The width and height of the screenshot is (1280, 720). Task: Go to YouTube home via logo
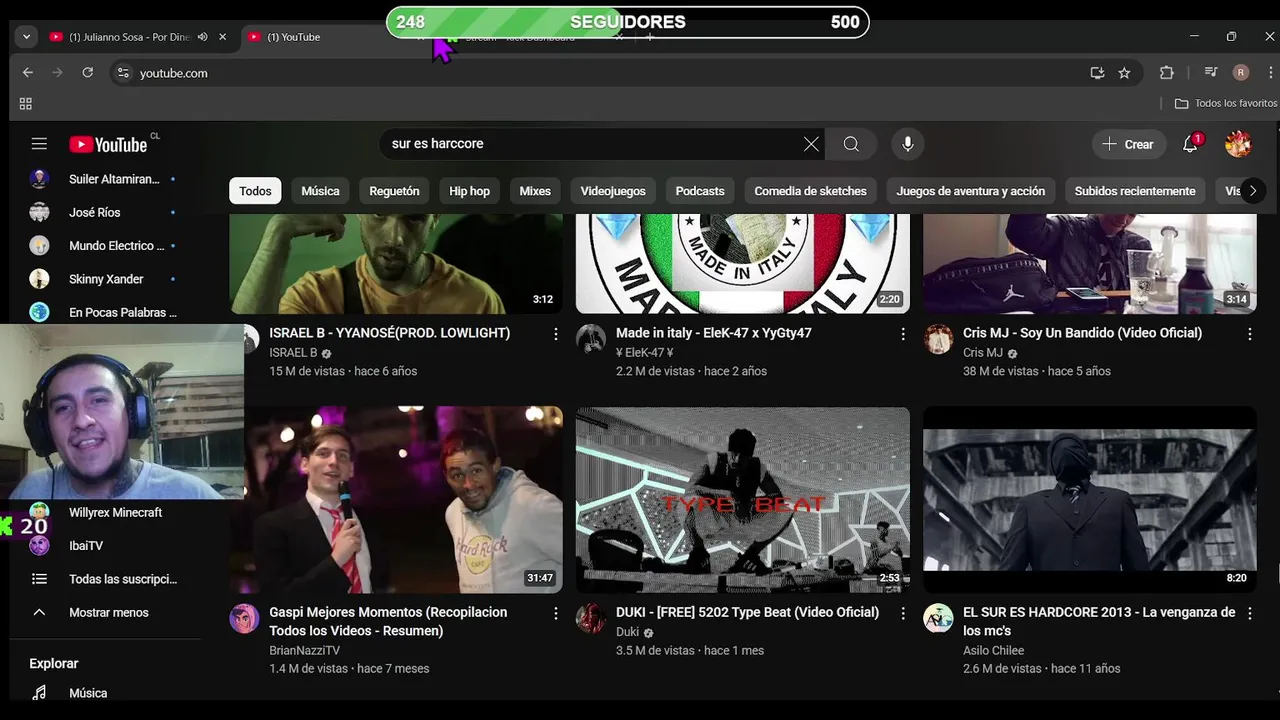108,144
